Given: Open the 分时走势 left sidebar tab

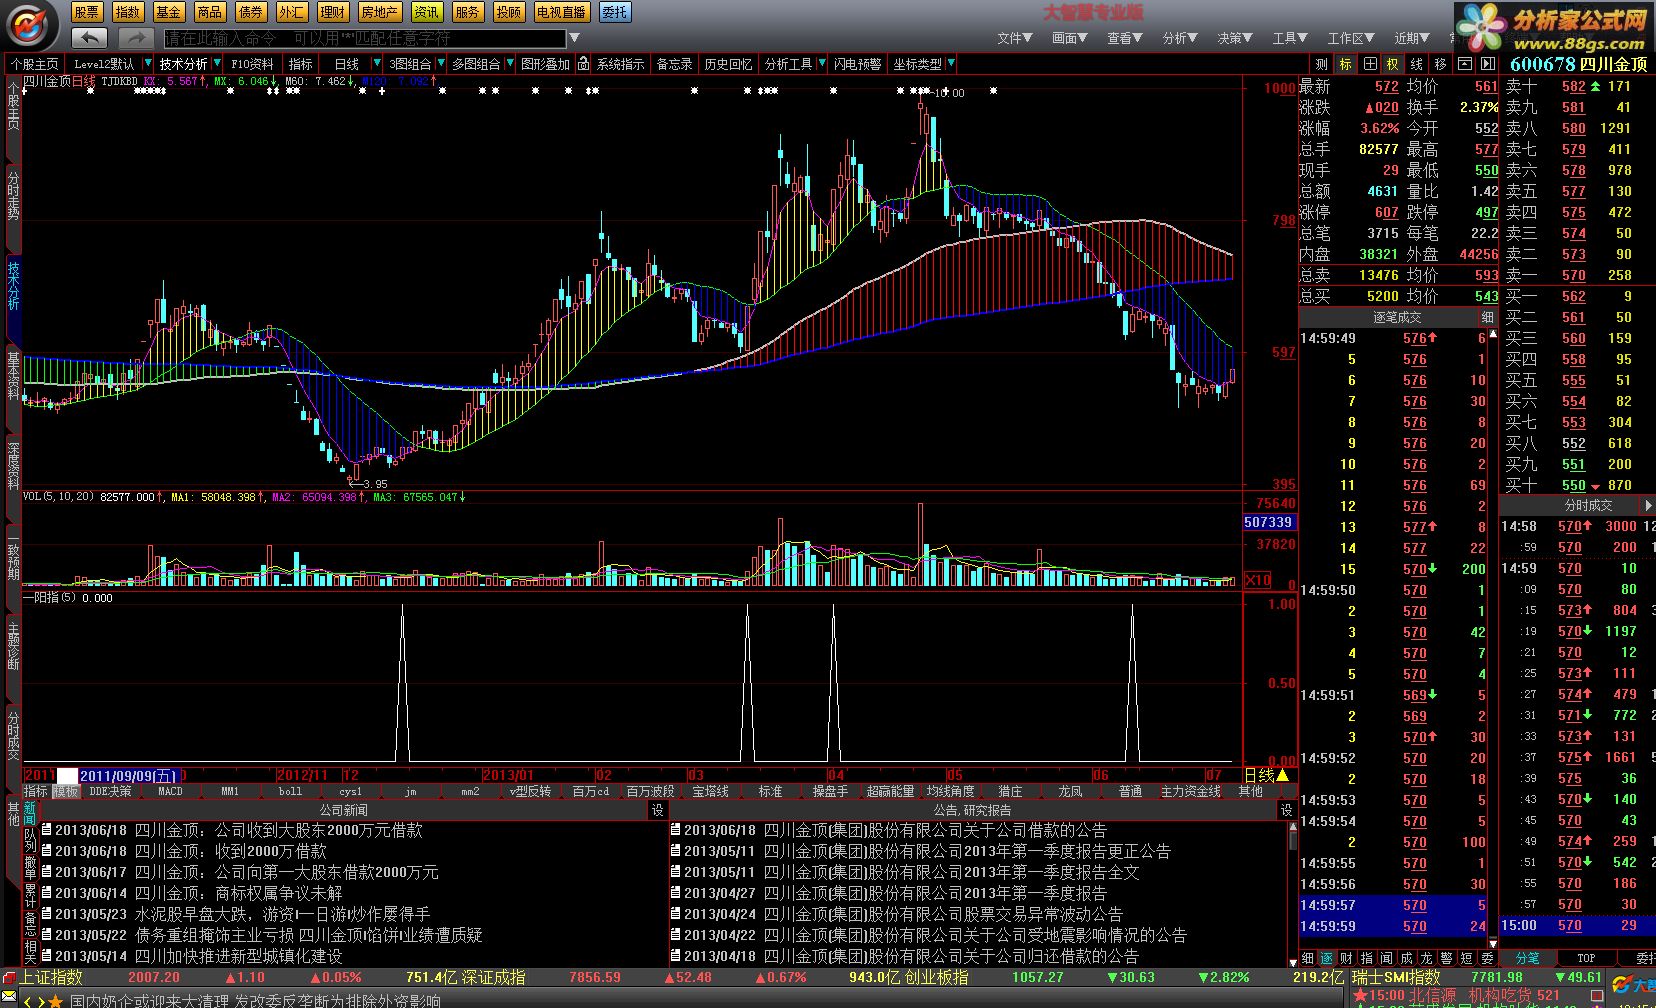Looking at the screenshot, I should pos(13,195).
